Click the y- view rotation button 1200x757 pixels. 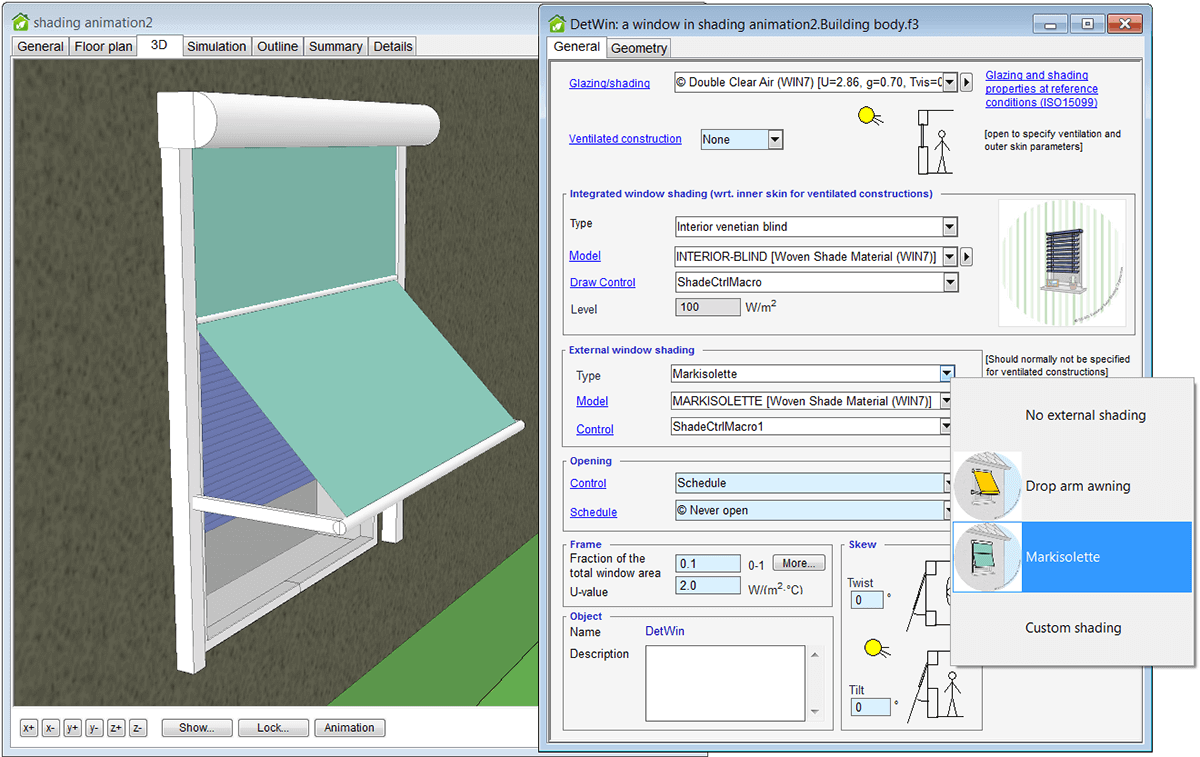[94, 728]
